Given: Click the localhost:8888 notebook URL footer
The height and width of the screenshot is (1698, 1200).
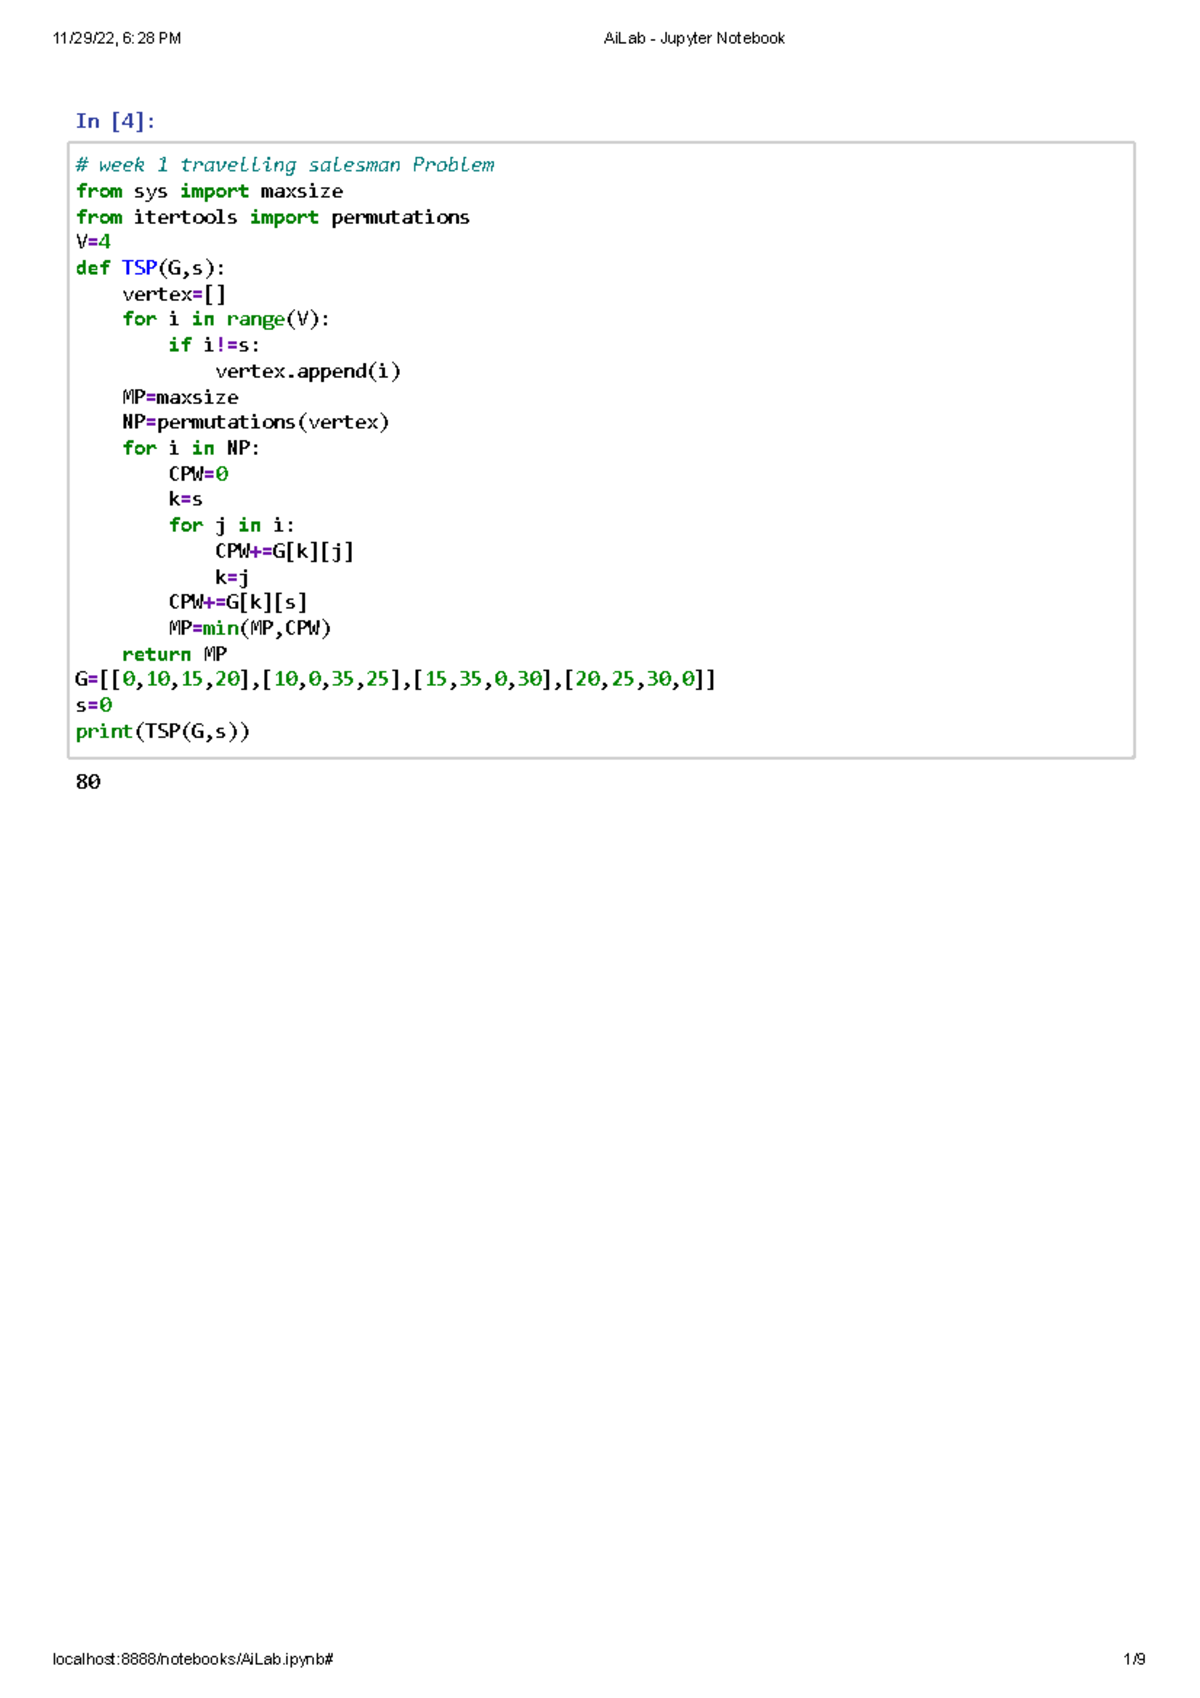Looking at the screenshot, I should [x=193, y=1659].
